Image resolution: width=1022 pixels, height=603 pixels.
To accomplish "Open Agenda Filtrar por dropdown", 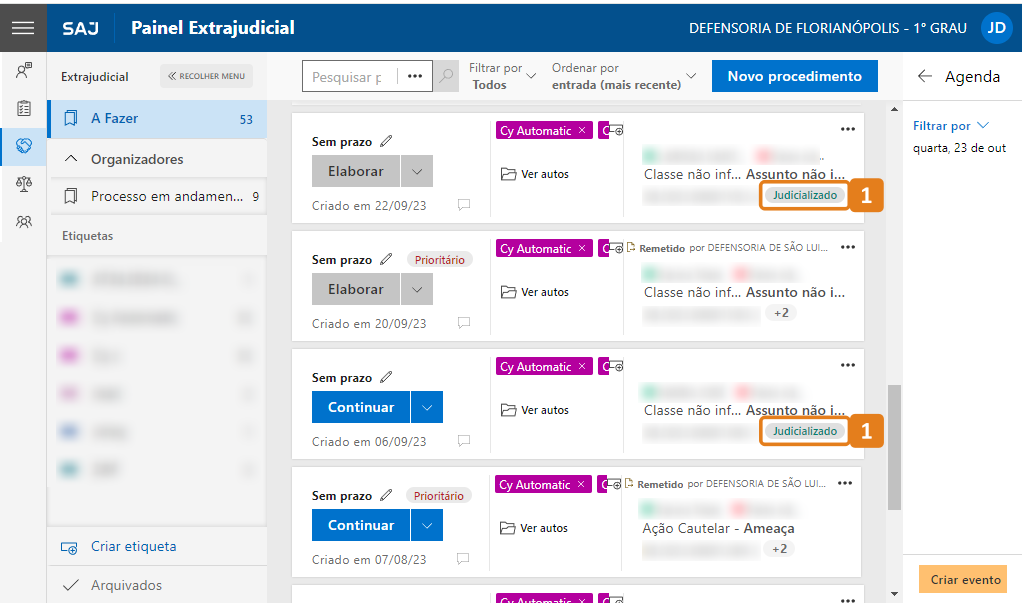I will (x=951, y=126).
